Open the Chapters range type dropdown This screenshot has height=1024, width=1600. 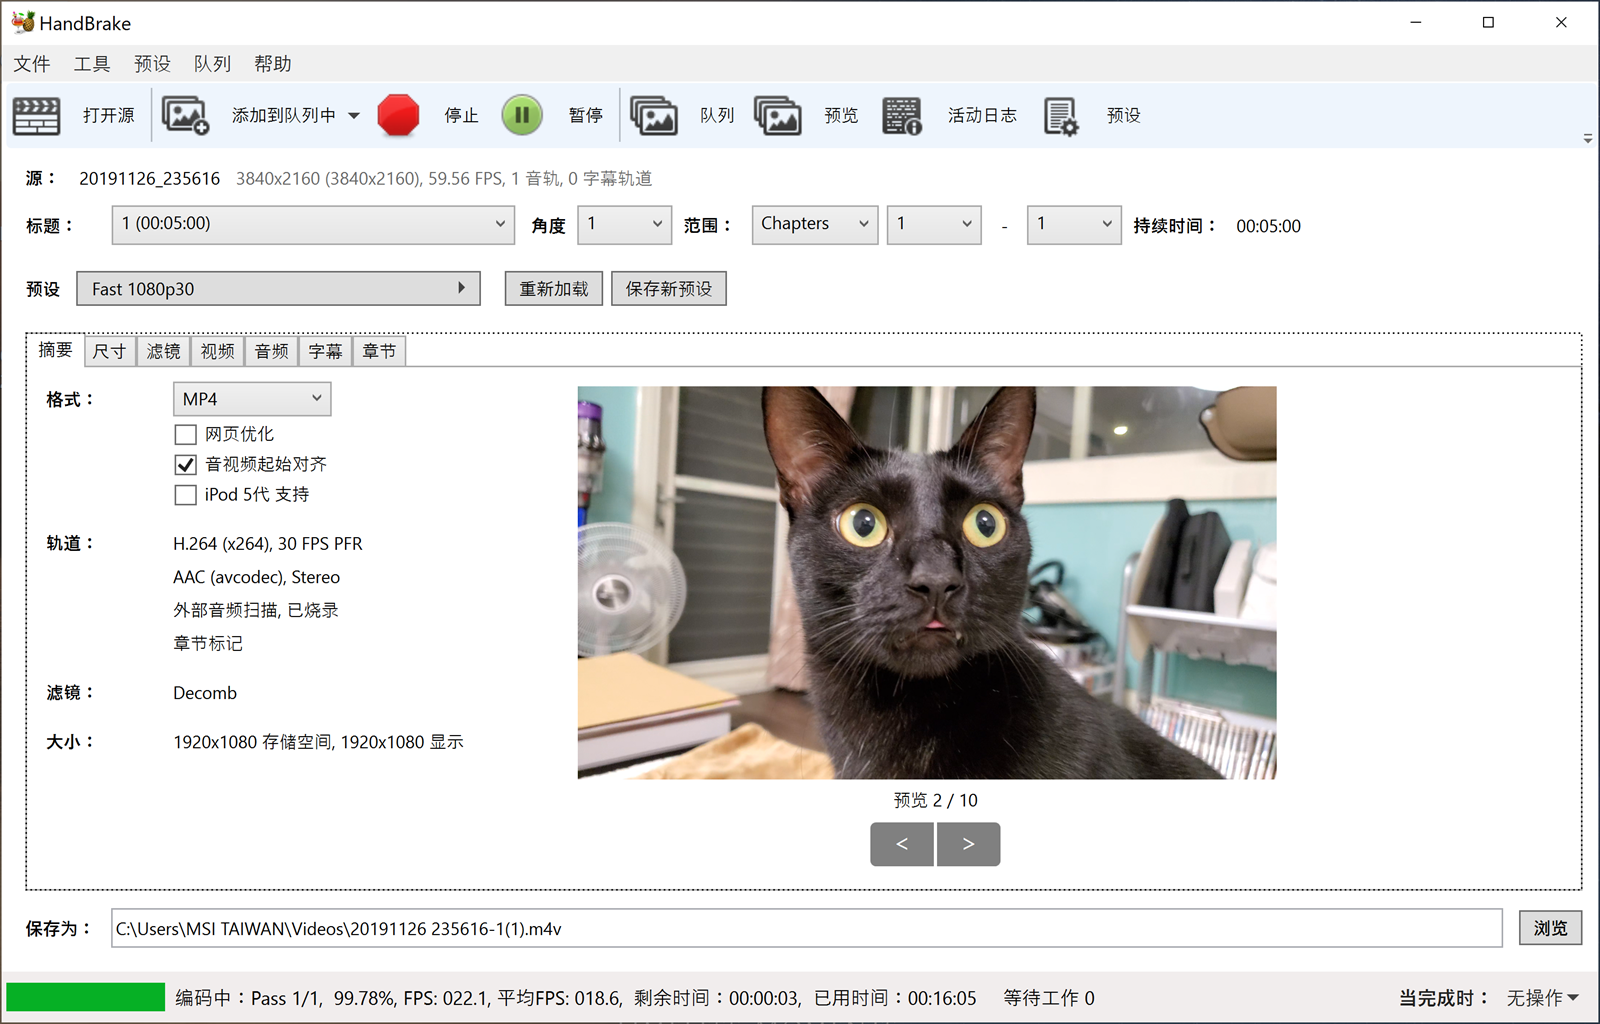point(814,225)
